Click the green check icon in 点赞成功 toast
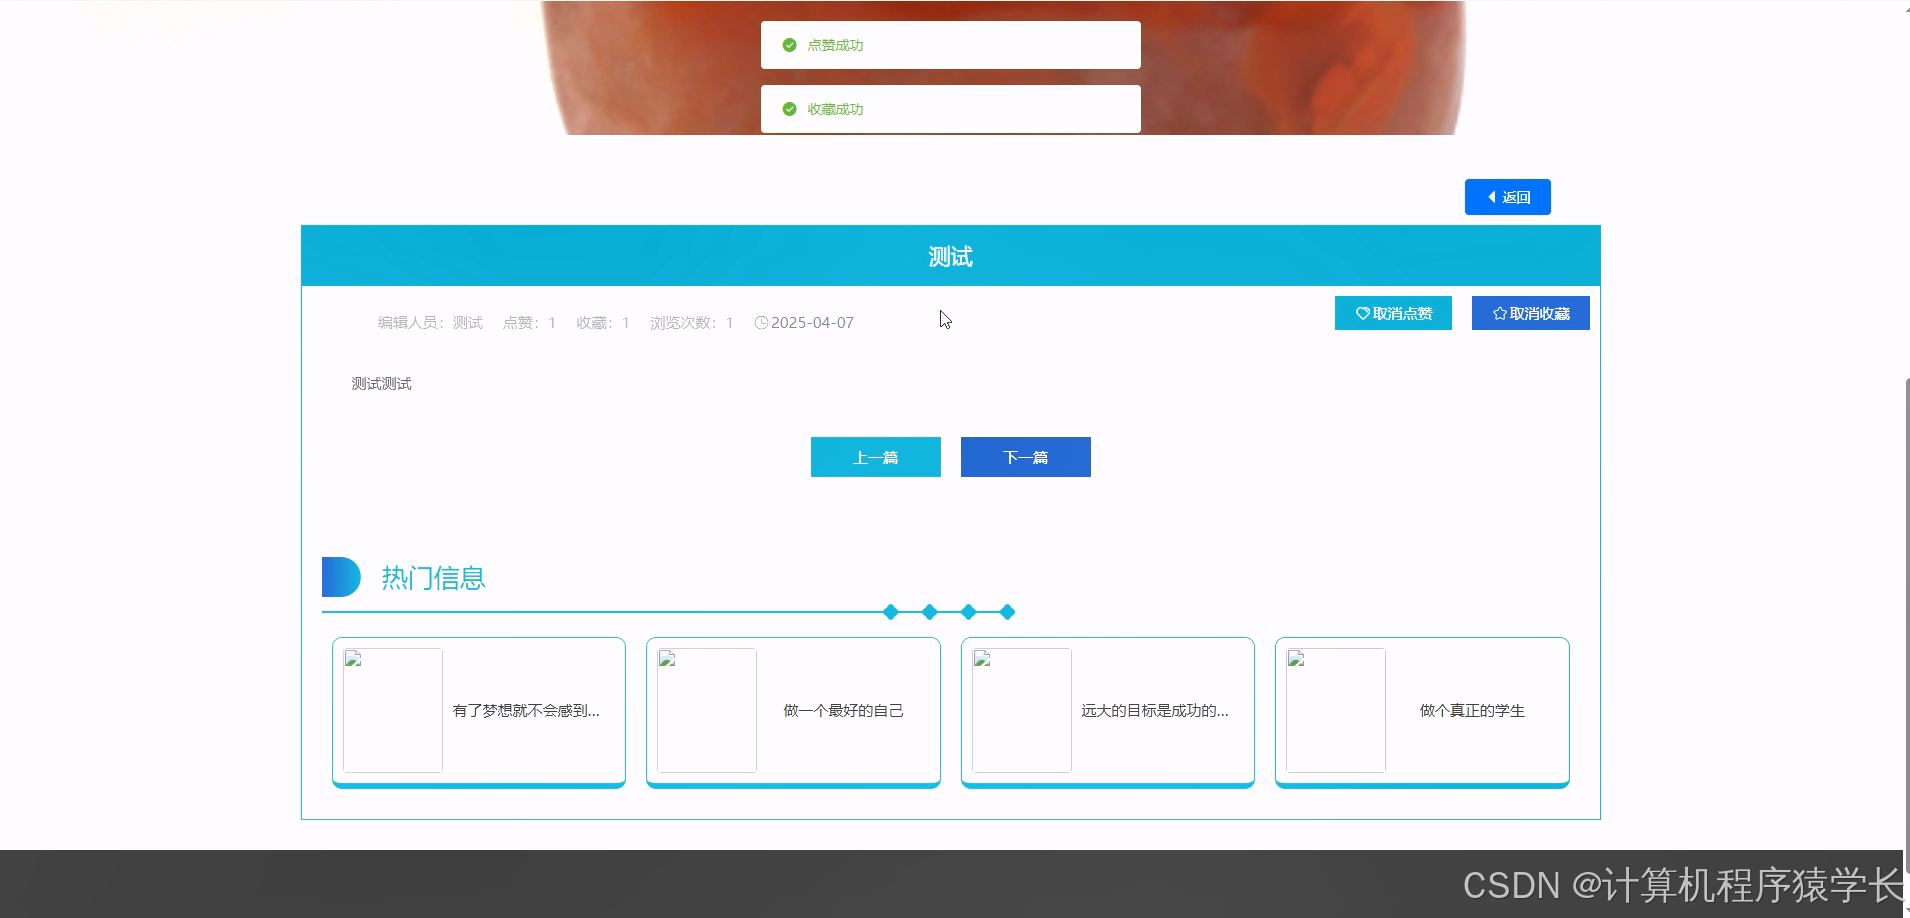The image size is (1910, 918). coord(789,45)
